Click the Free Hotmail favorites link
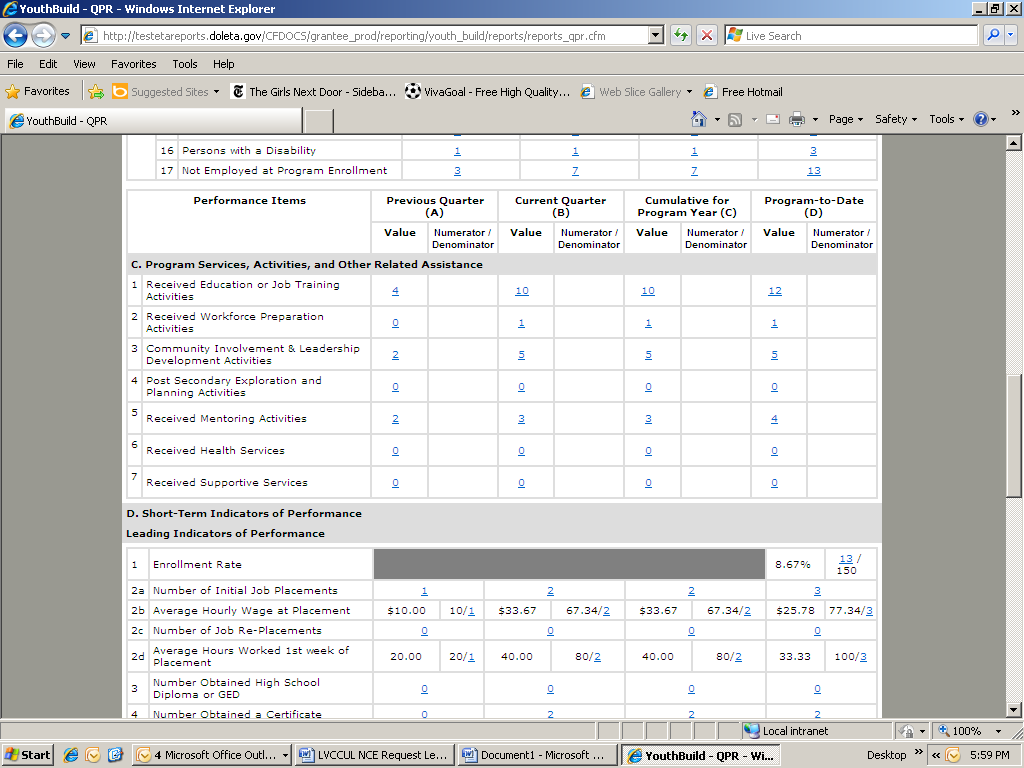This screenshot has width=1024, height=768. [x=751, y=92]
